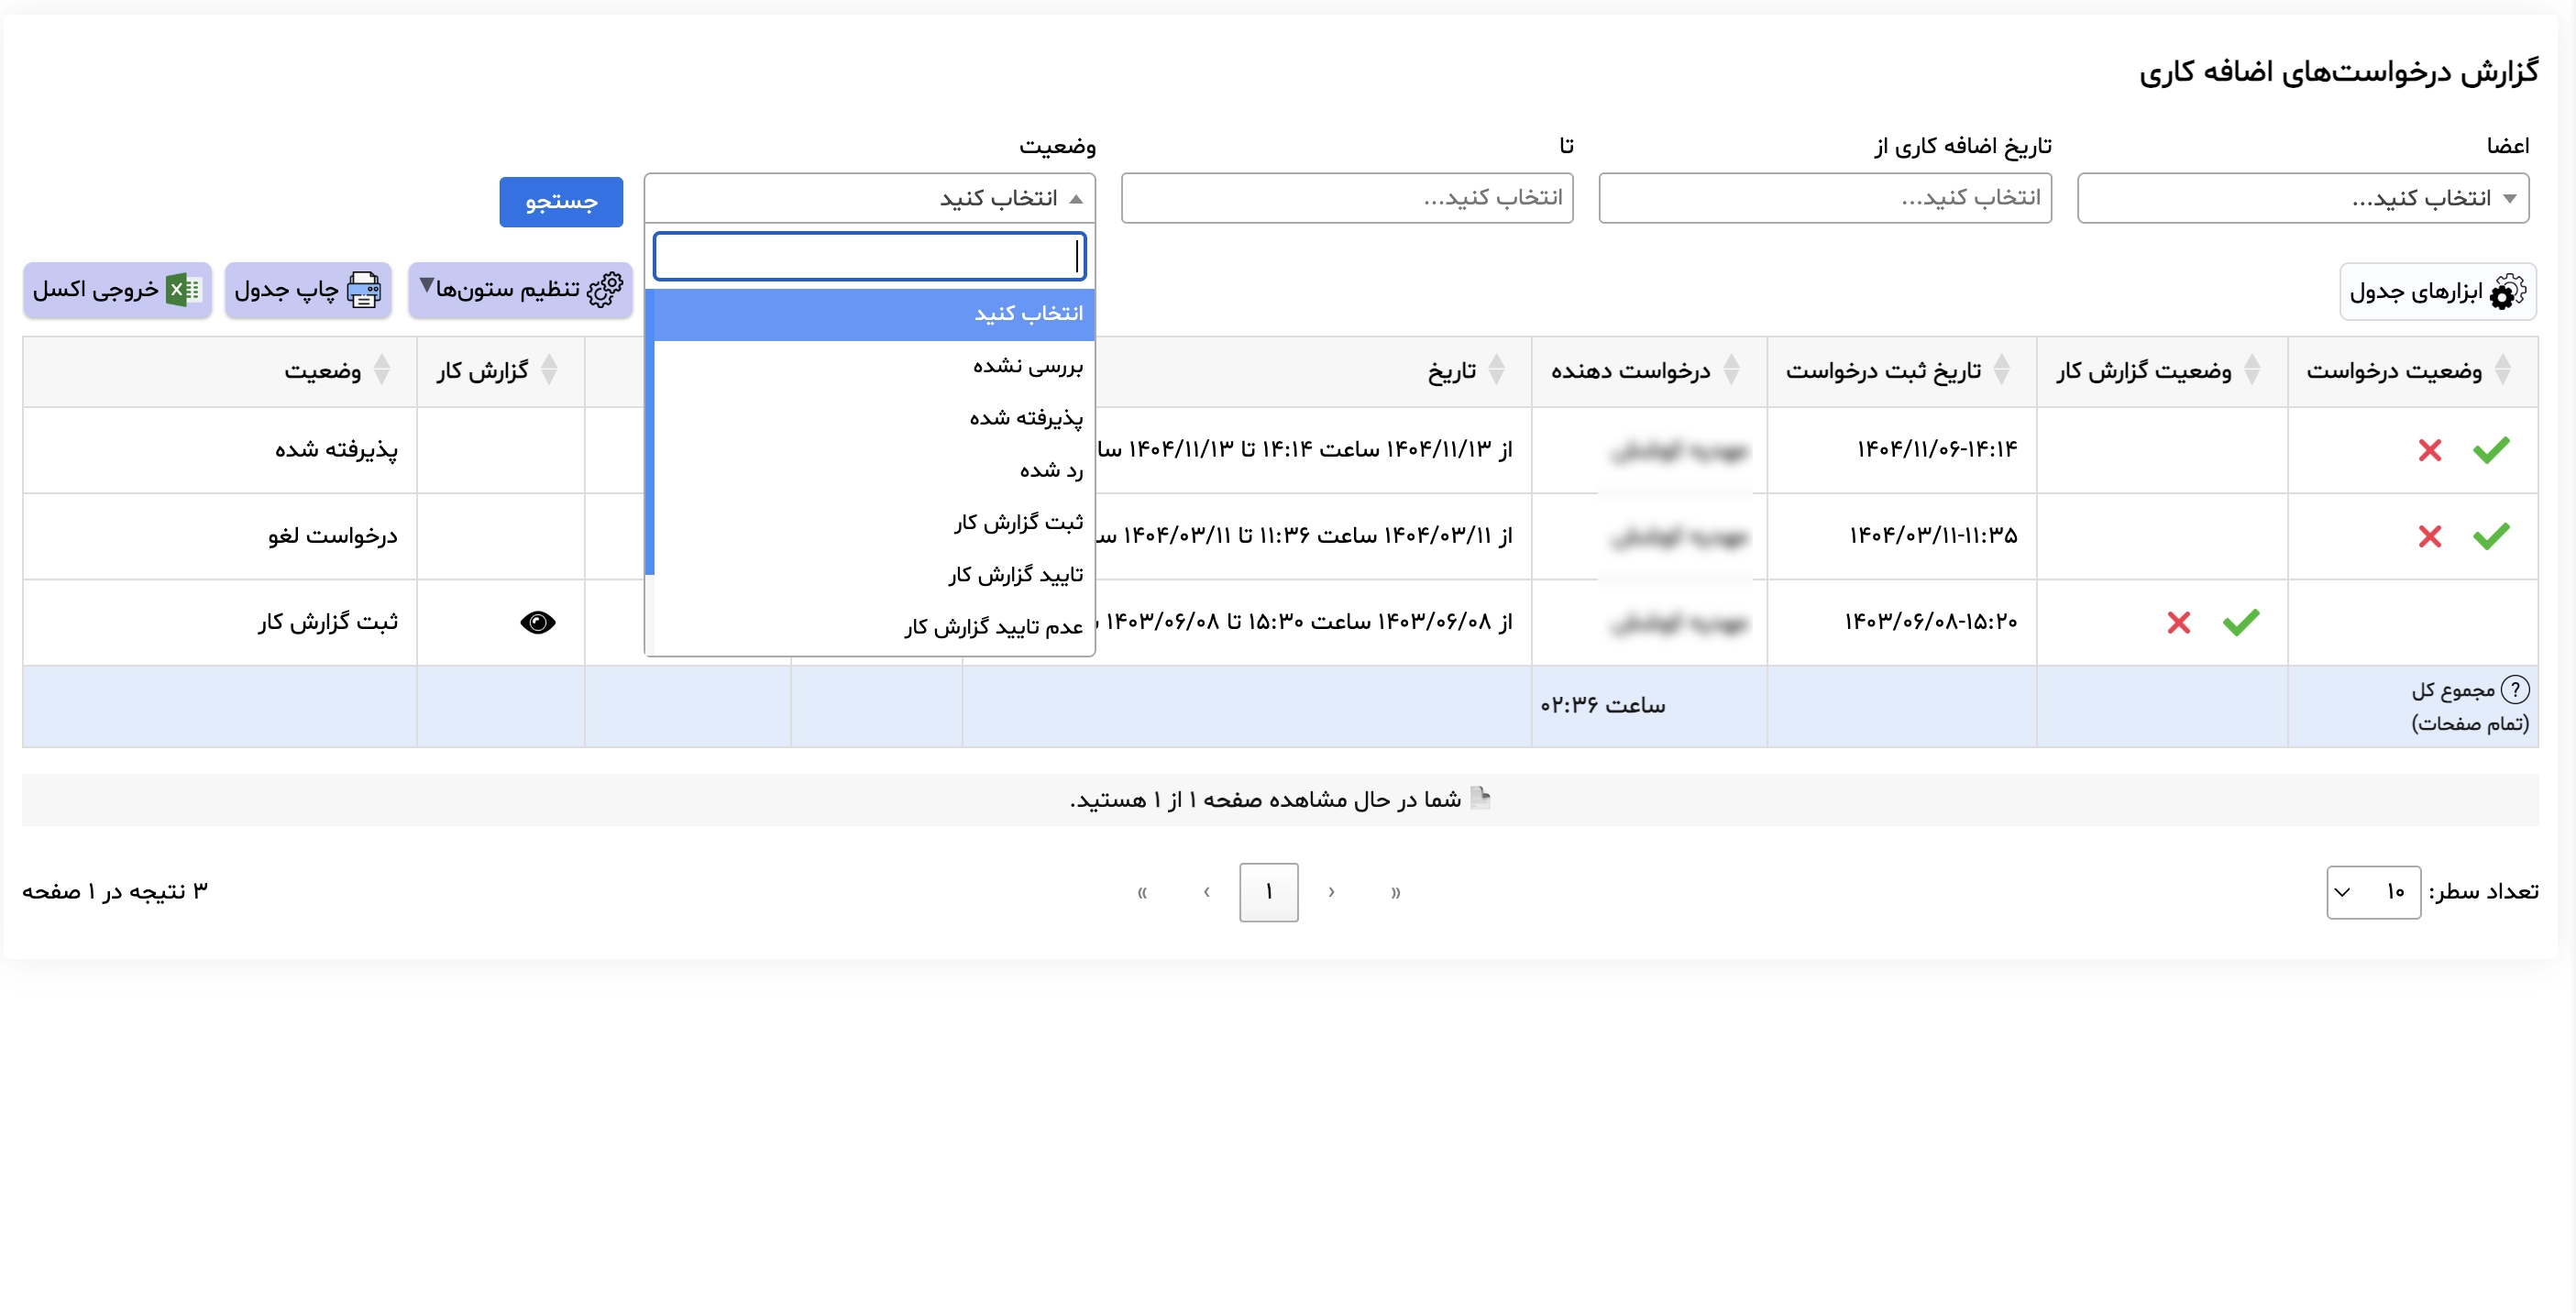Go to last page with pagination arrow
This screenshot has width=2576, height=1313.
pos(1143,892)
